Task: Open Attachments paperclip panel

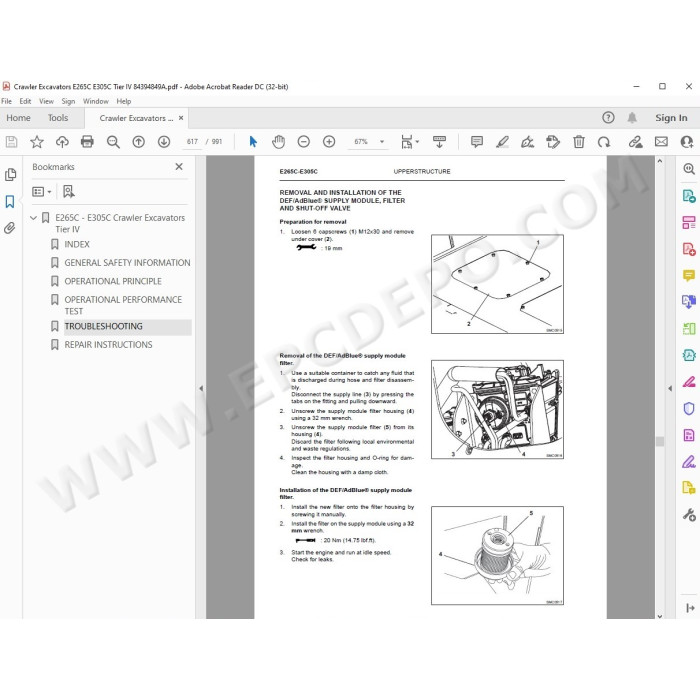Action: point(10,228)
